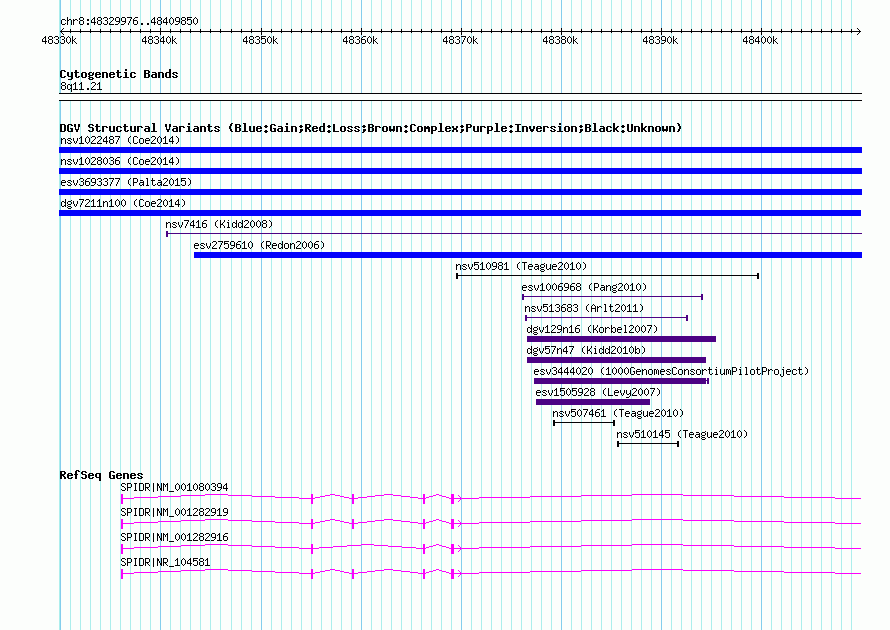Click the dgv129n16 (Korbel2007) purple inversion bar
Screen dimensions: 890x630
pyautogui.click(x=621, y=339)
